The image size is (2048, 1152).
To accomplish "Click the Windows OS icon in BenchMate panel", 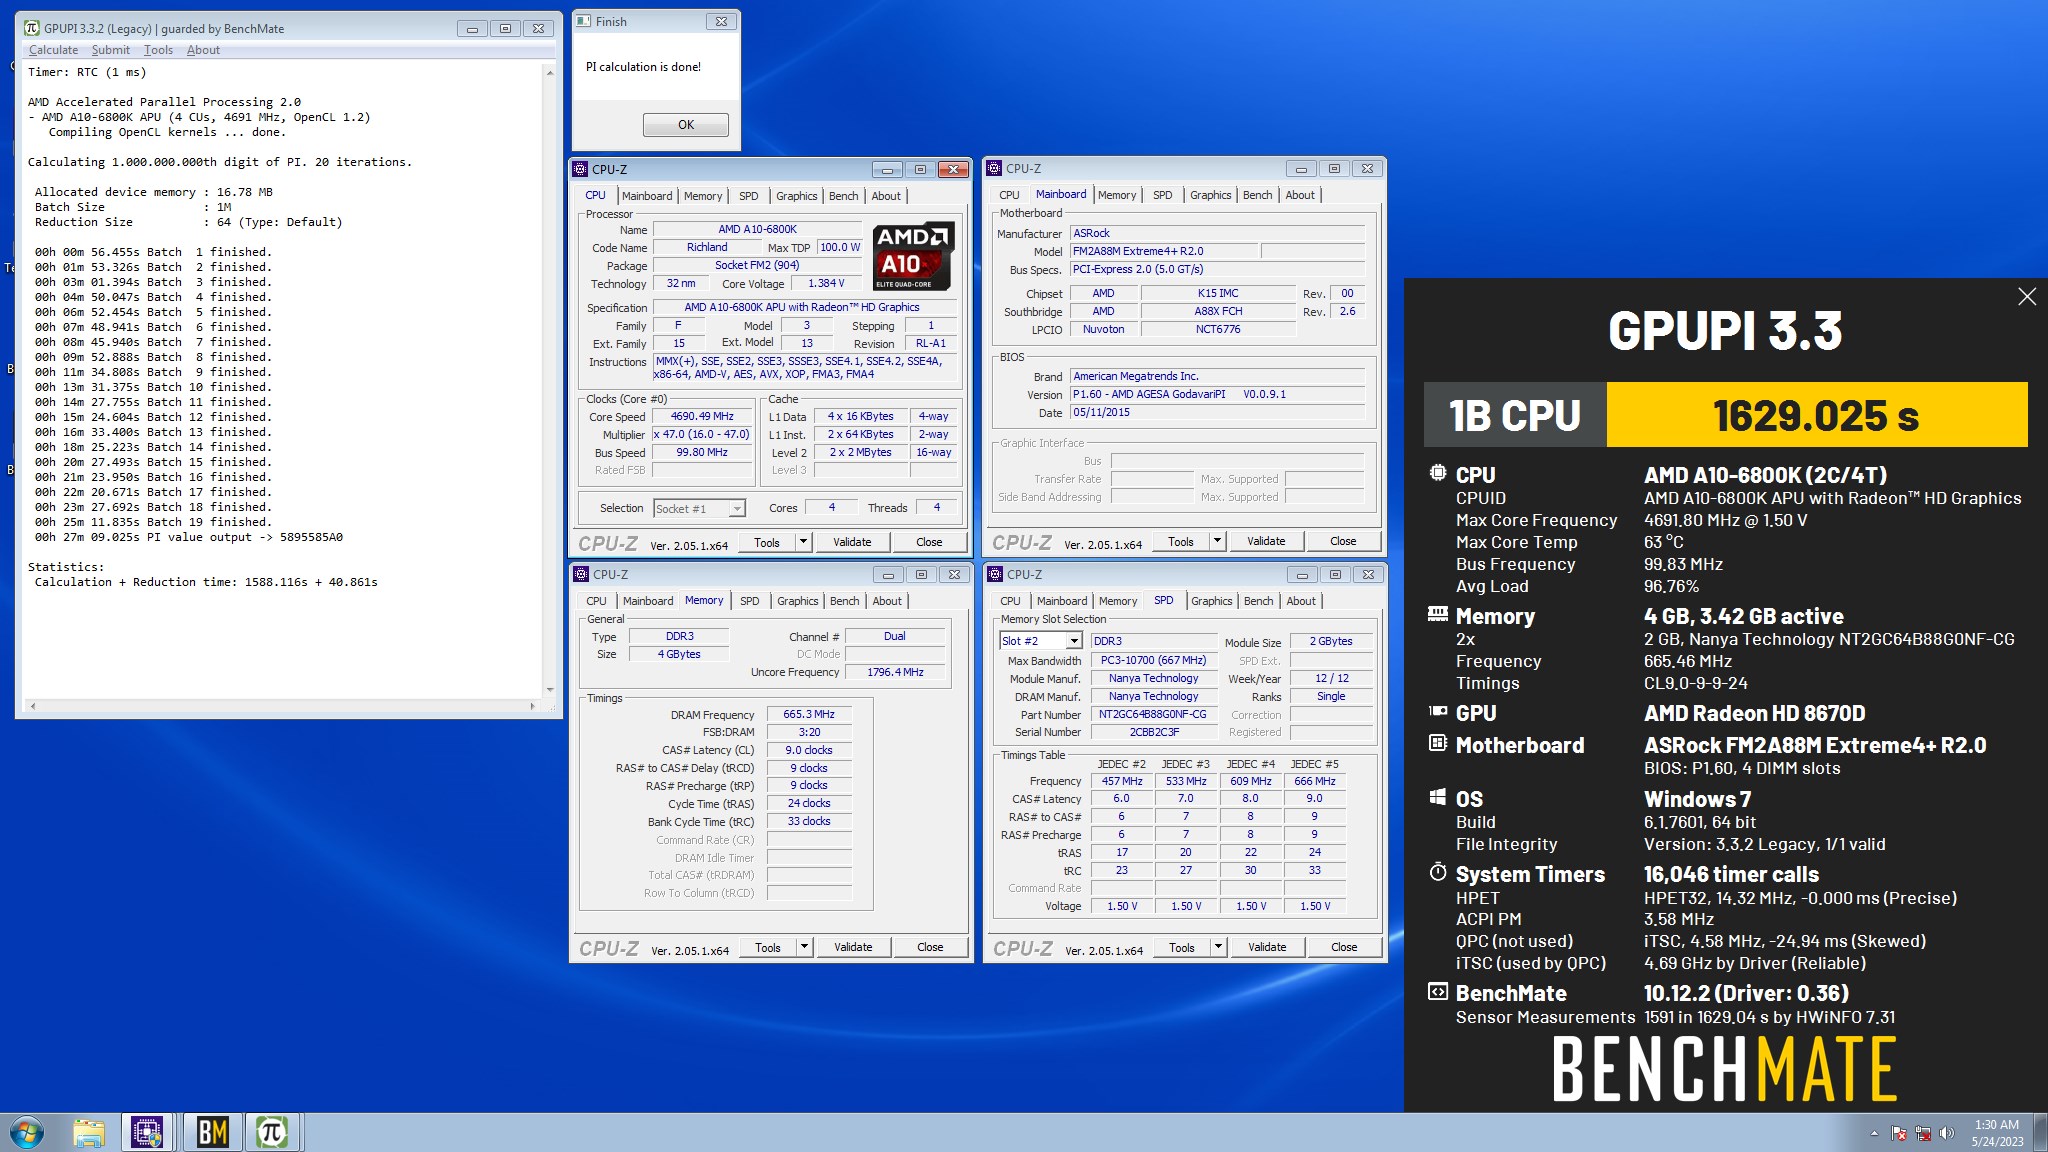I will pyautogui.click(x=1438, y=797).
